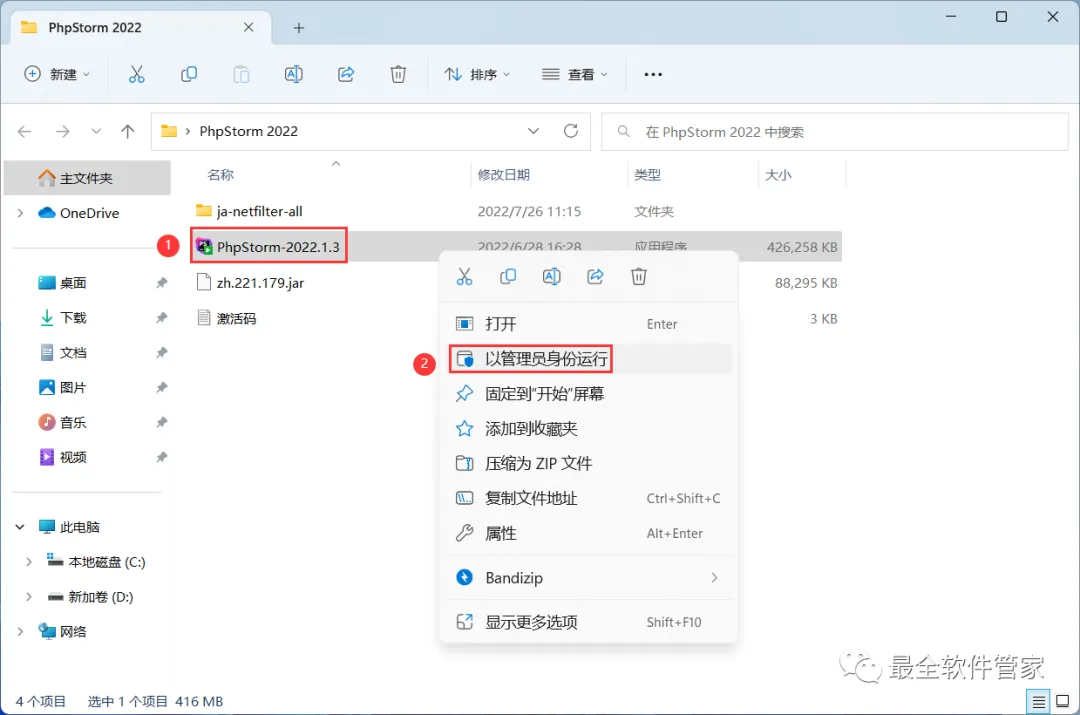This screenshot has height=715, width=1080.
Task: Choose 显示更多选项 menu entry
Action: coord(589,622)
